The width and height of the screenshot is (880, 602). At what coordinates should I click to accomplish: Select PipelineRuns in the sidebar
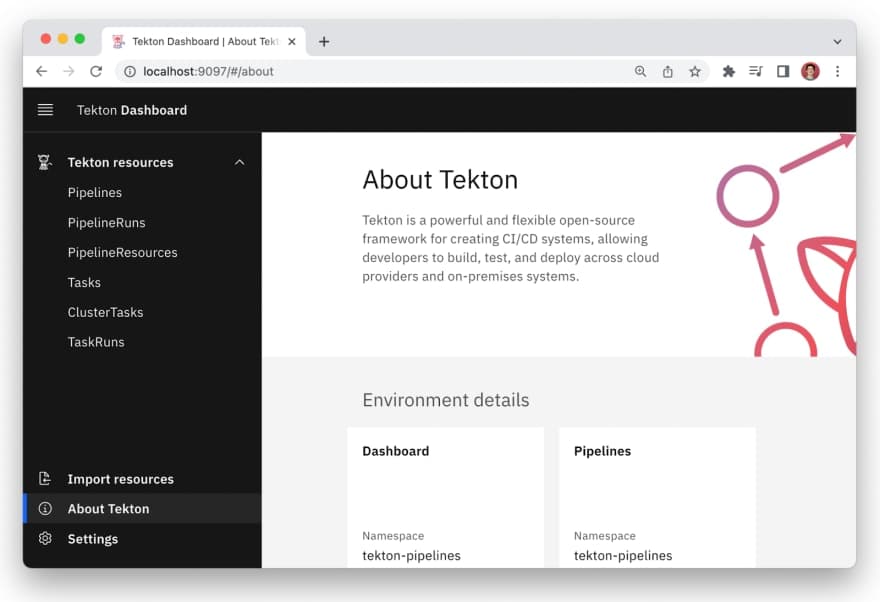pos(107,223)
